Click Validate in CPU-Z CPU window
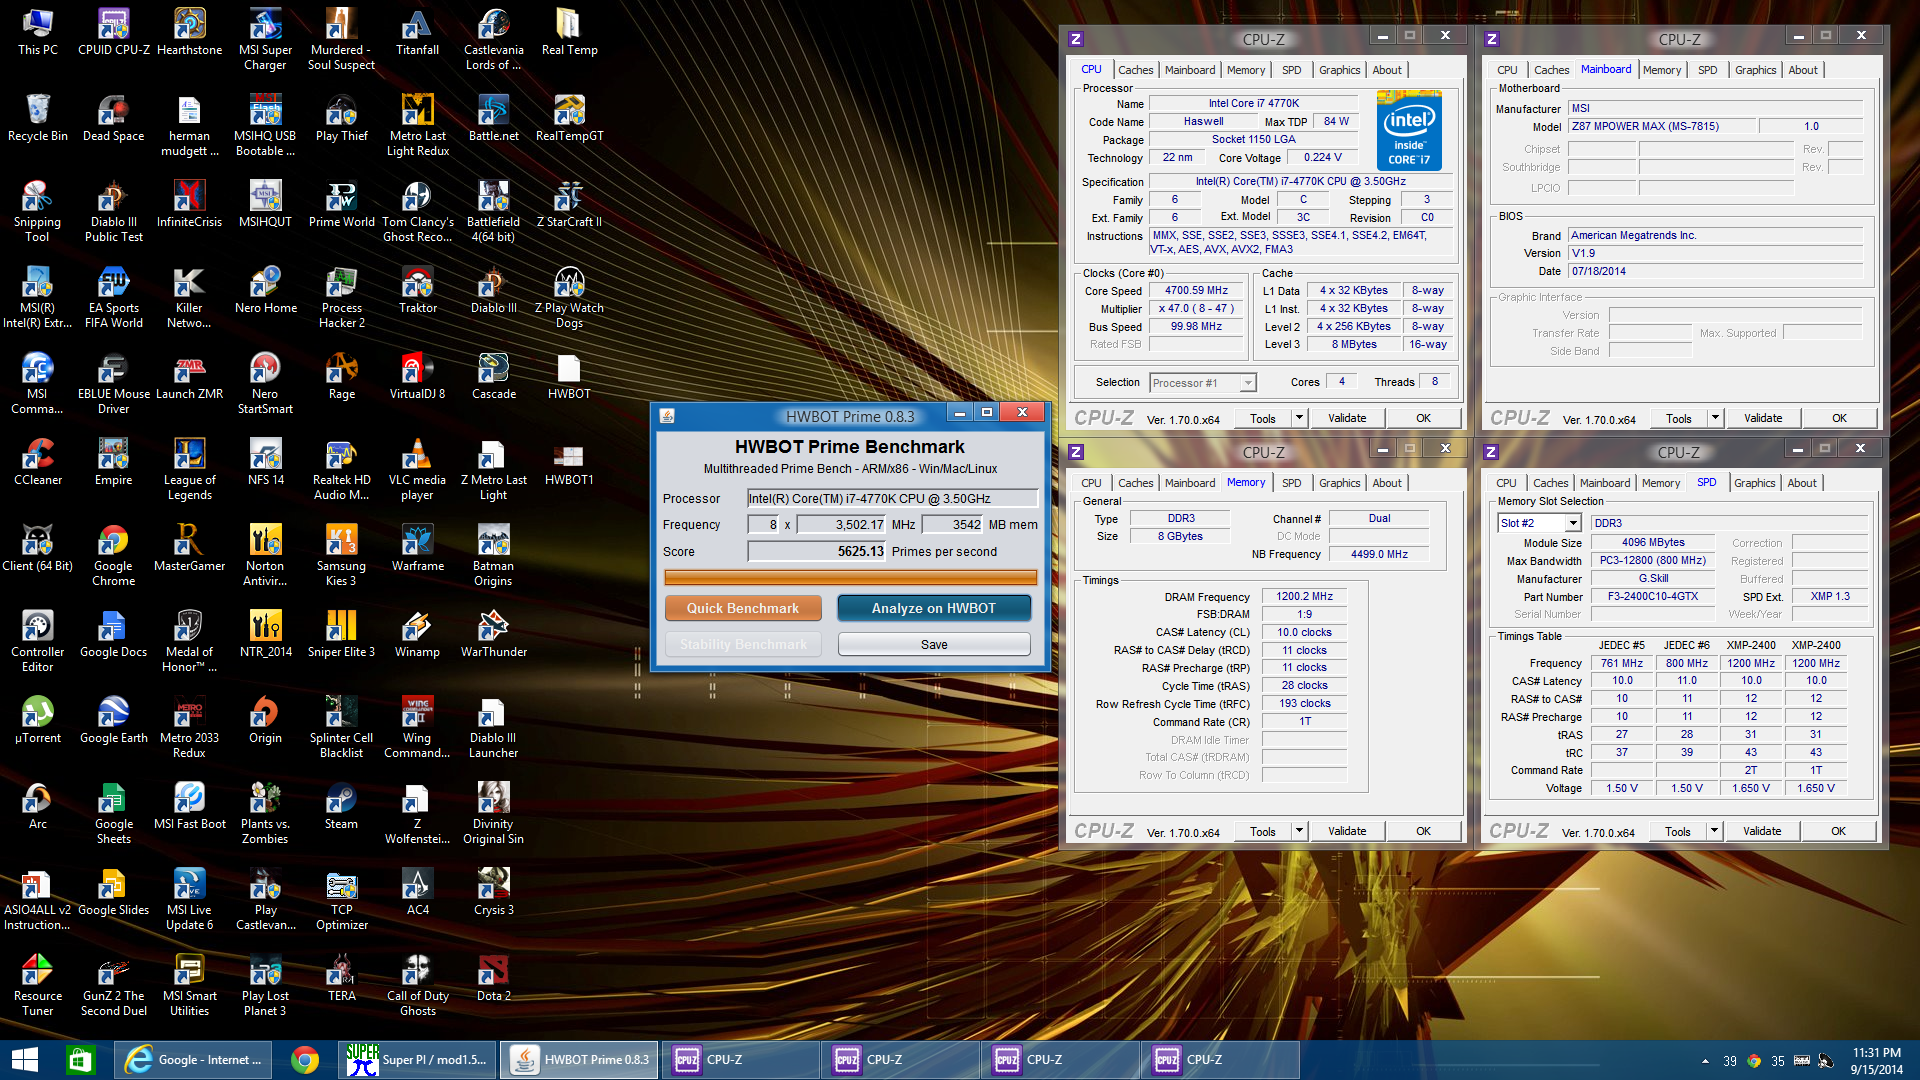This screenshot has height=1080, width=1920. click(1346, 418)
